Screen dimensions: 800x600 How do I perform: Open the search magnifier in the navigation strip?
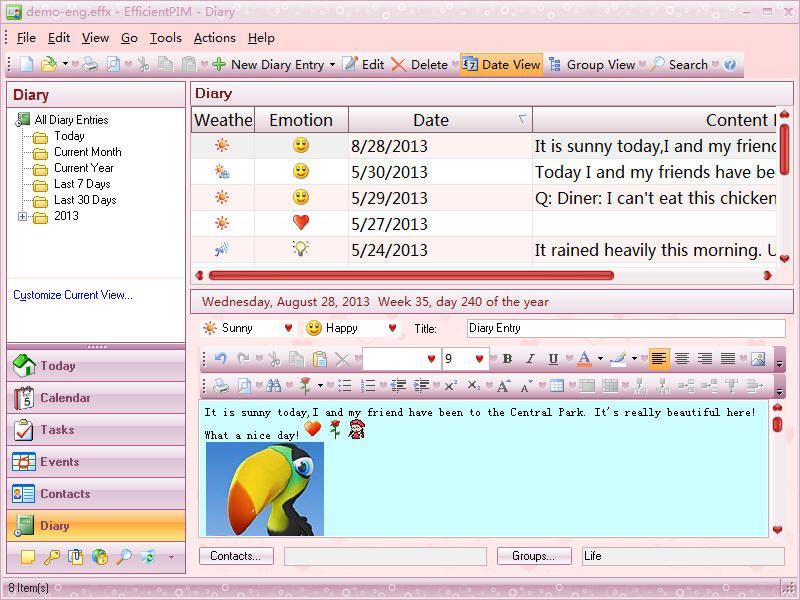point(123,557)
